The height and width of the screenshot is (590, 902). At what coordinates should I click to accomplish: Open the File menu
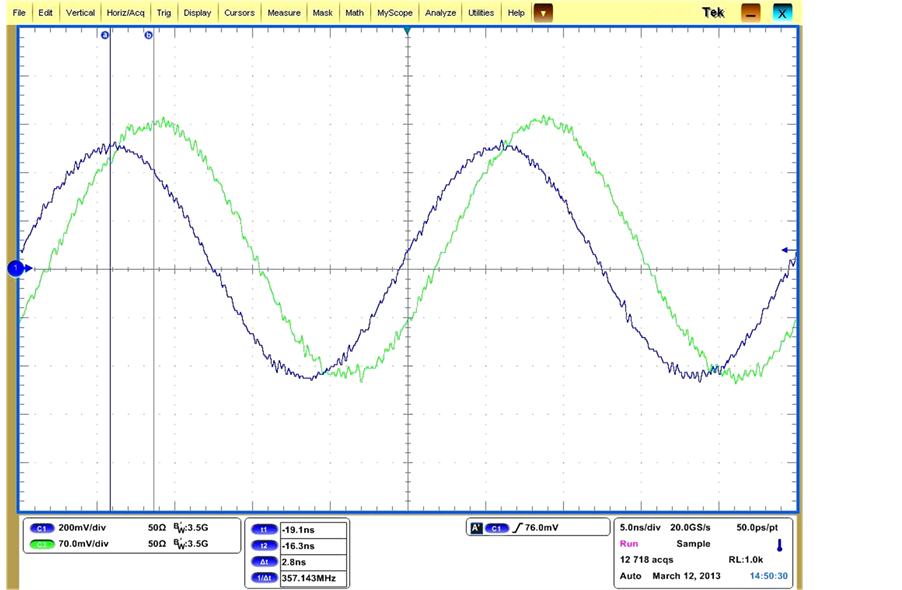point(19,13)
